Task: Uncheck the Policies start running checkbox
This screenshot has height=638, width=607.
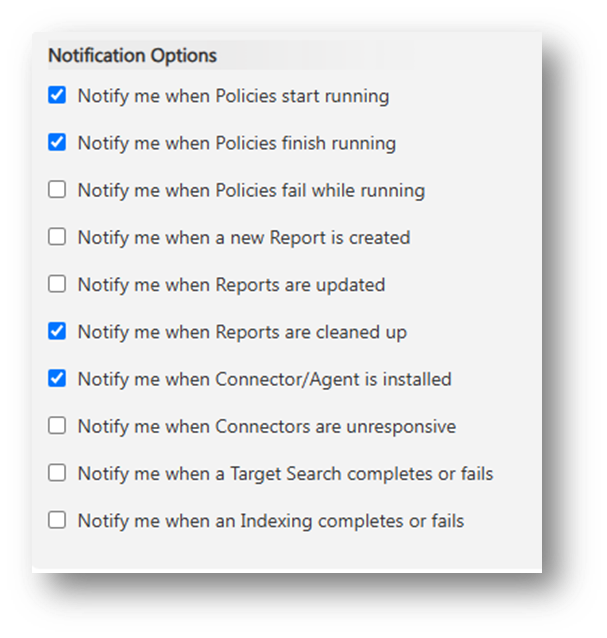Action: pyautogui.click(x=57, y=95)
